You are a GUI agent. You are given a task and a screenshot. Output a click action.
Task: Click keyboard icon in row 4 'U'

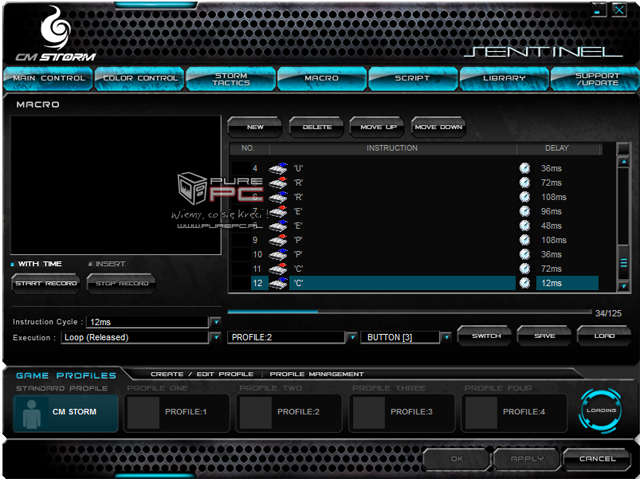[278, 168]
